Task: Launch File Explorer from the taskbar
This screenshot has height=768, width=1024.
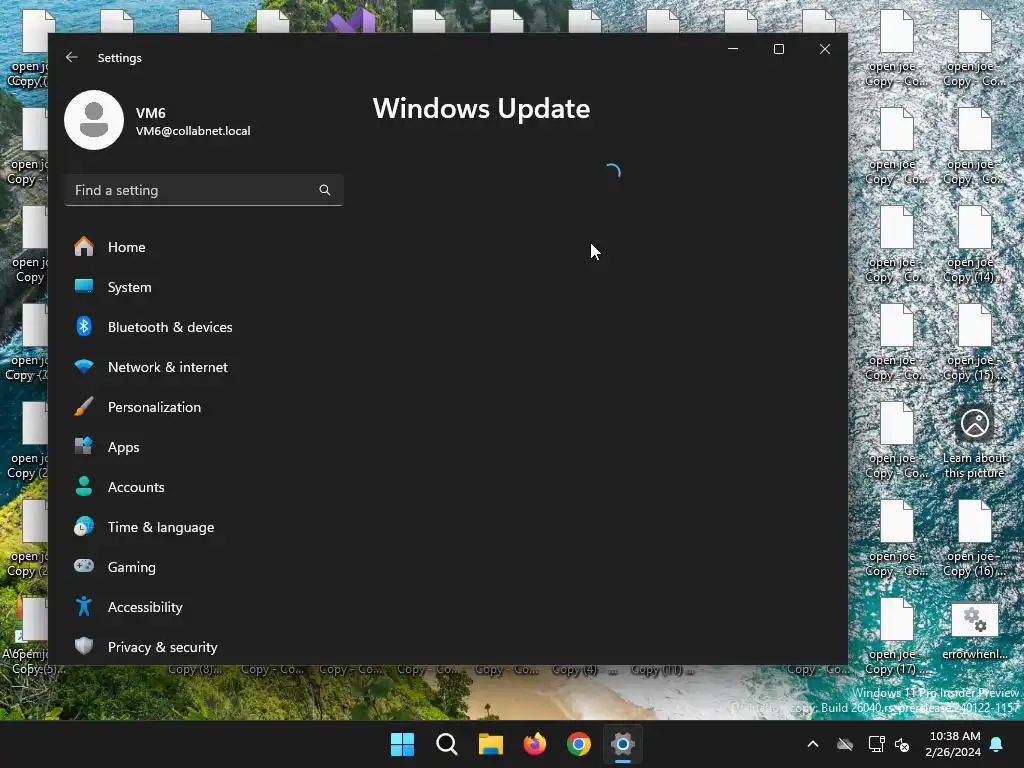Action: 490,744
